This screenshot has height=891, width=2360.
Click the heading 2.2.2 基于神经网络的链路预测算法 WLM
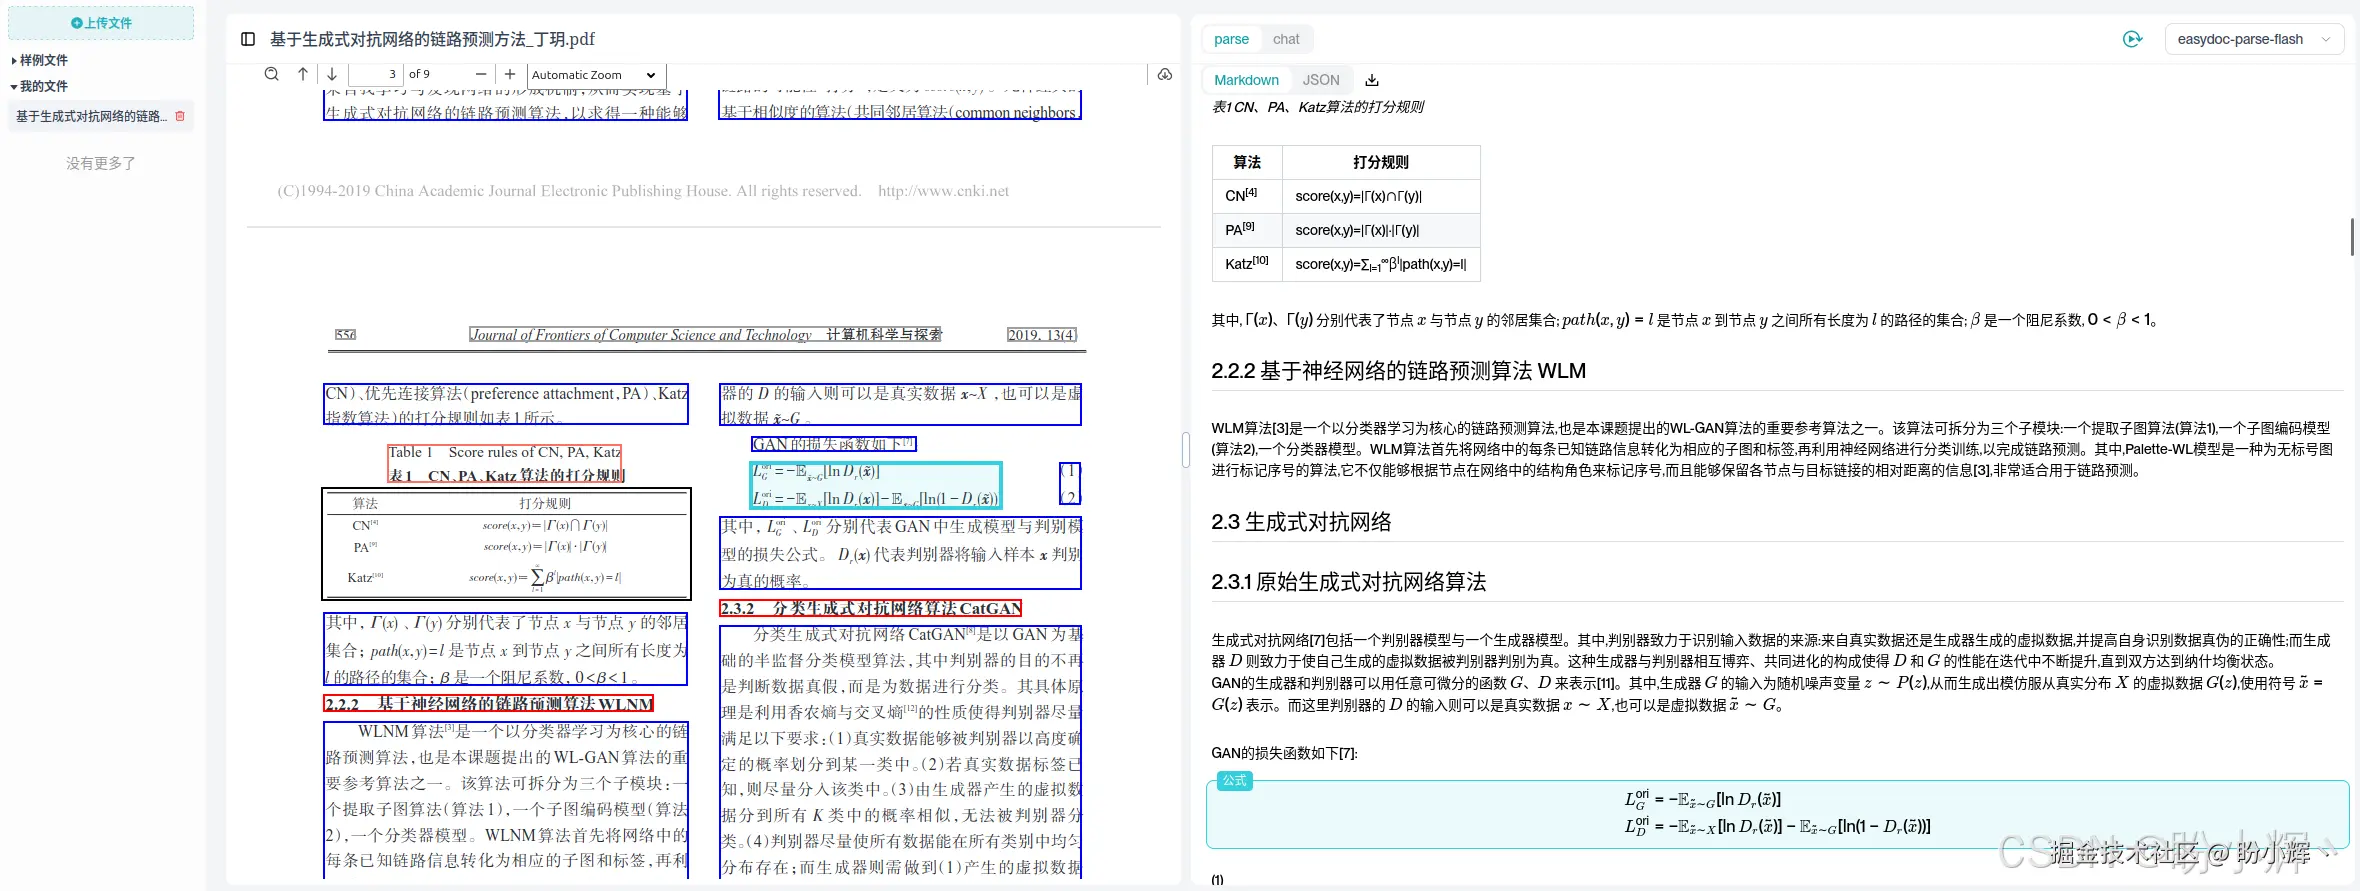[1398, 371]
